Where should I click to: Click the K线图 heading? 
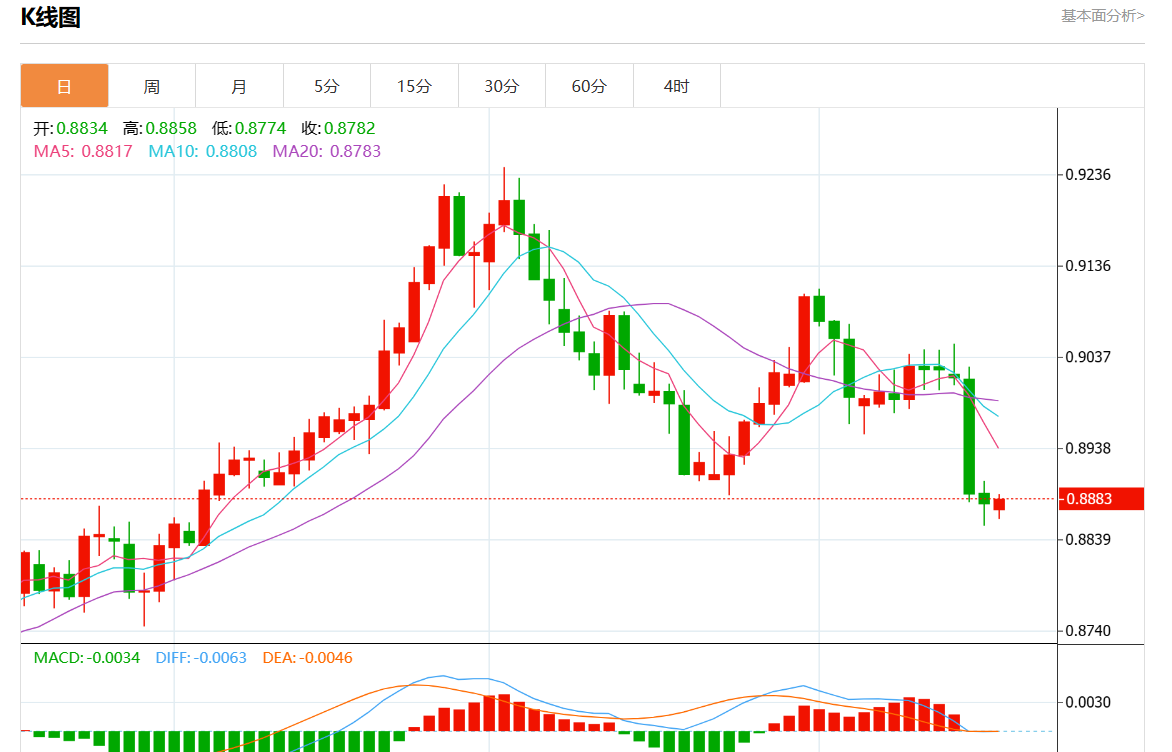[x=51, y=16]
